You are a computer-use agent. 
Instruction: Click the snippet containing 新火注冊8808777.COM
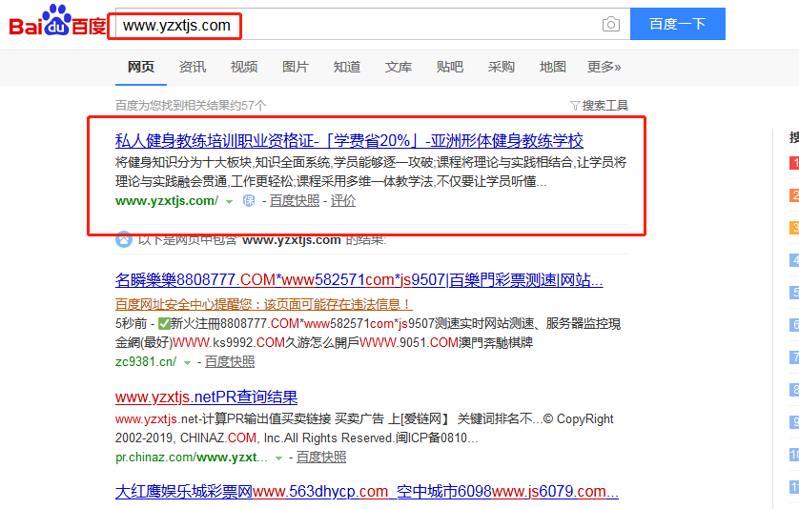click(368, 333)
